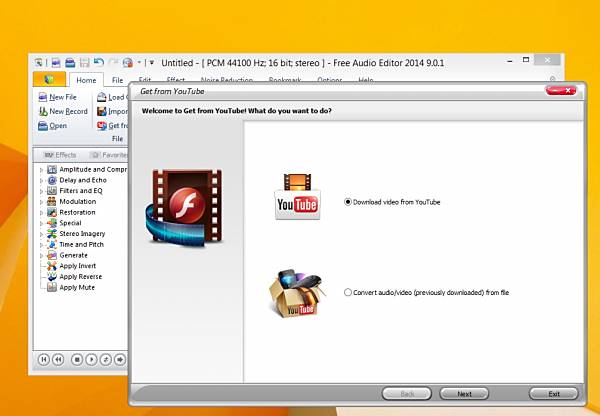Click the Next button in wizard
Viewport: 600px width, 416px height.
464,393
